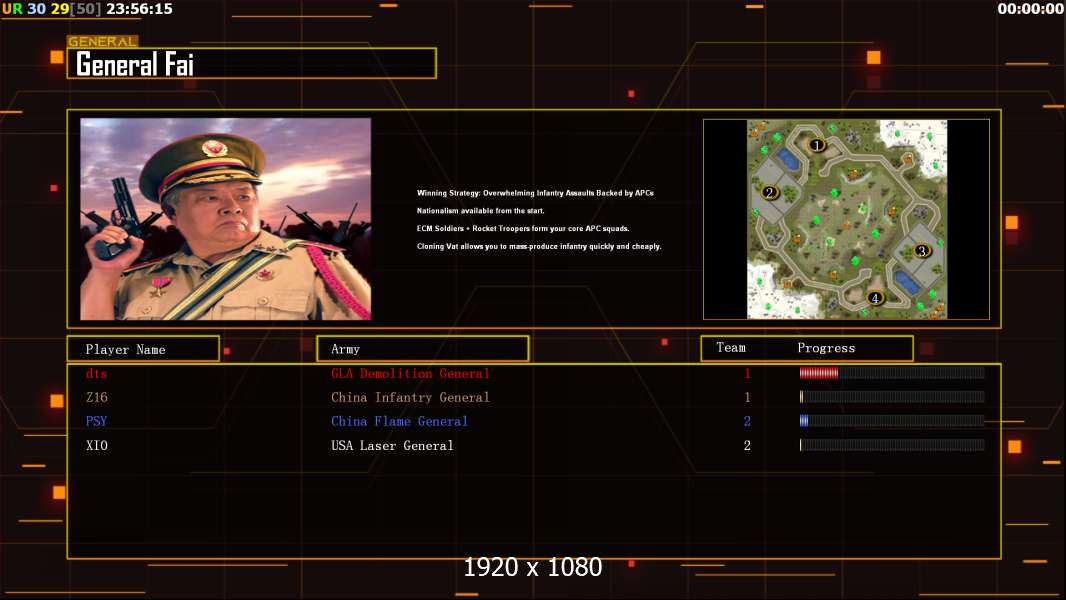Click USA Laser General army text
Screen dimensions: 1066x600
click(392, 445)
